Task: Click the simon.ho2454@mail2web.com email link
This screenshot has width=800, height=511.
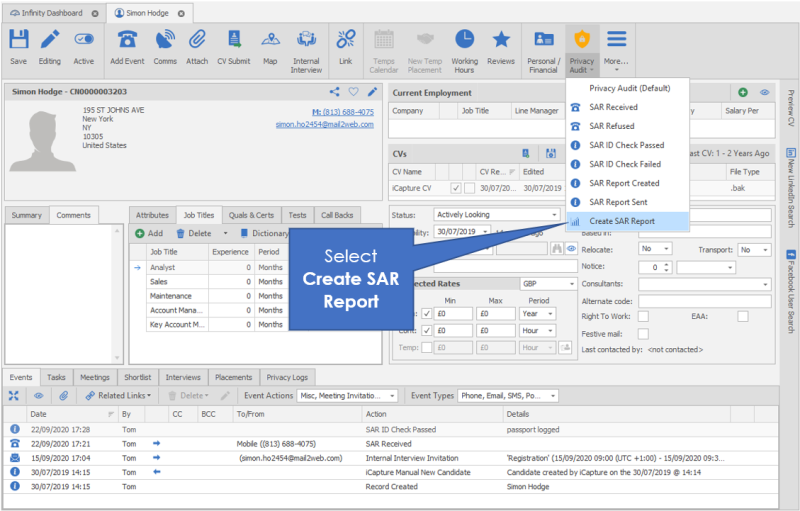Action: tap(325, 125)
